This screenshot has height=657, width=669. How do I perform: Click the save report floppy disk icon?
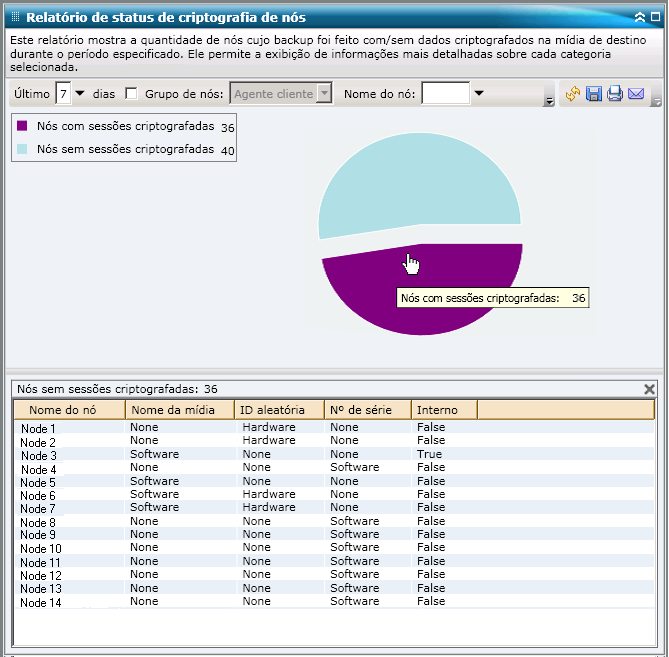point(593,94)
